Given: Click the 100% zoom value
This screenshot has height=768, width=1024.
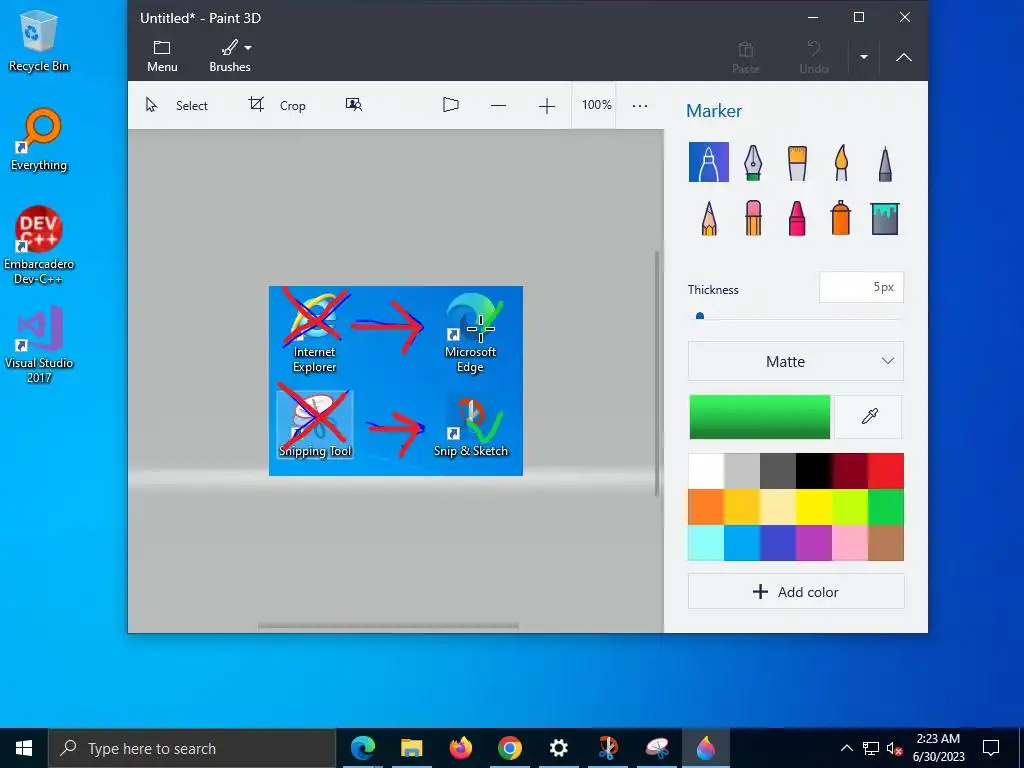Looking at the screenshot, I should (x=596, y=104).
